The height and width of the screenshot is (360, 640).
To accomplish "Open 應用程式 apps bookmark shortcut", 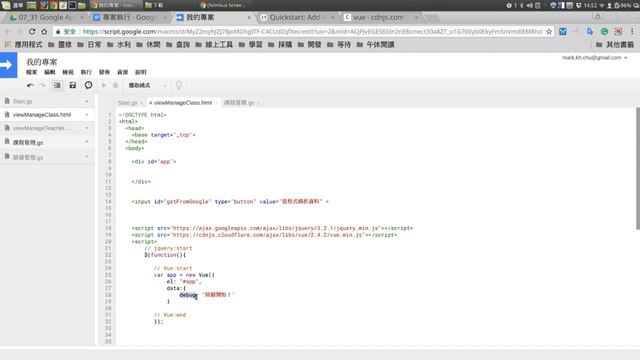I will 24,44.
